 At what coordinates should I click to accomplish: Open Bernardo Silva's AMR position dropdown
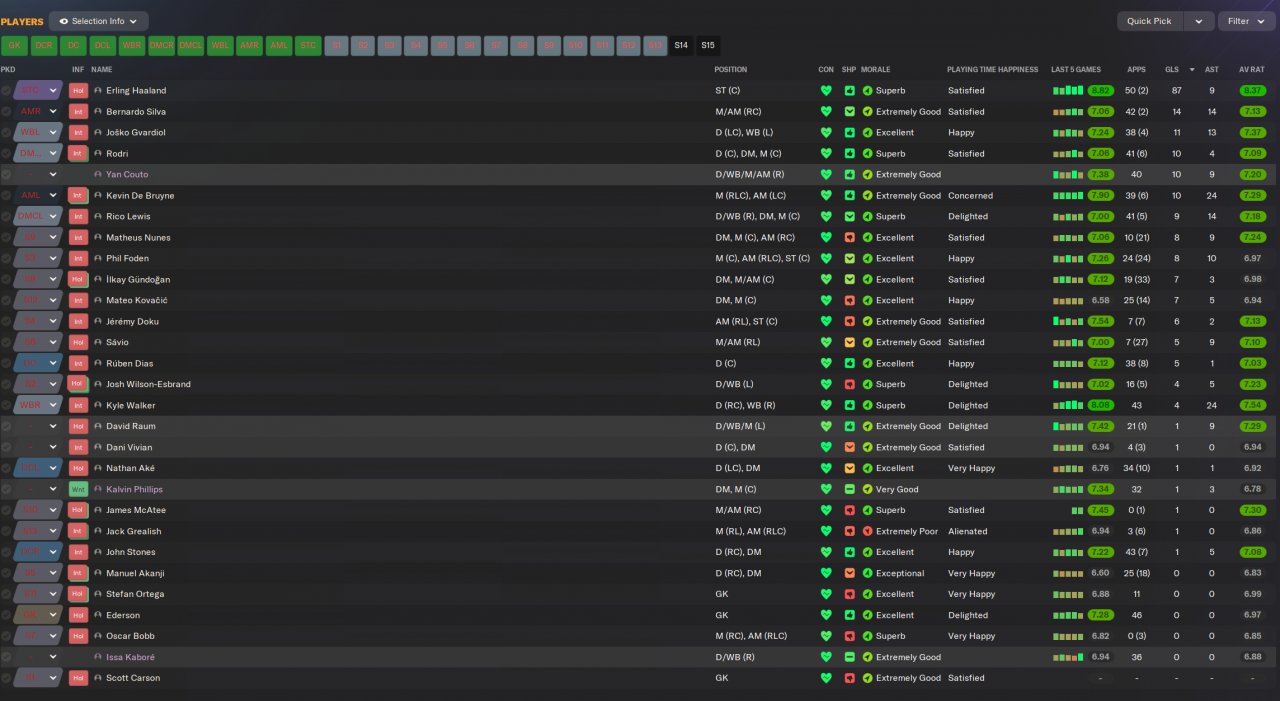(x=38, y=112)
